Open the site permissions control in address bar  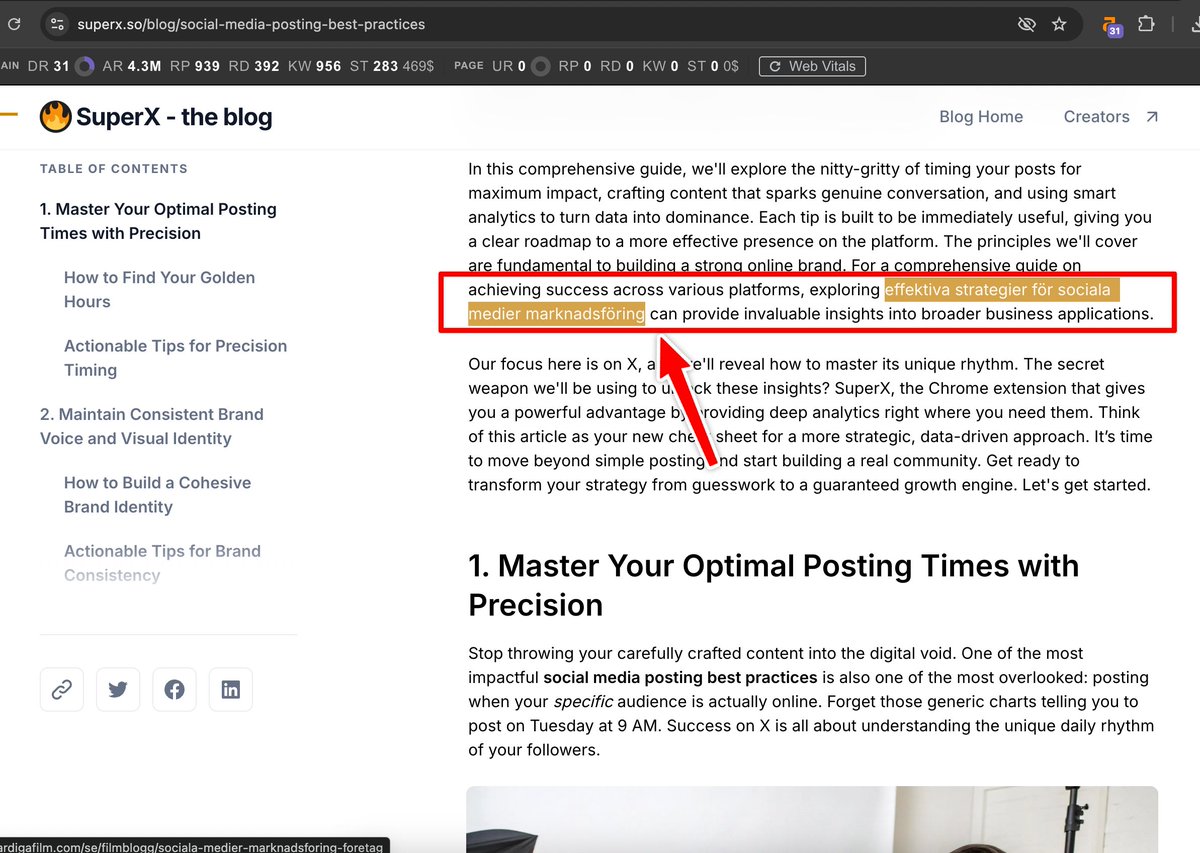[56, 23]
